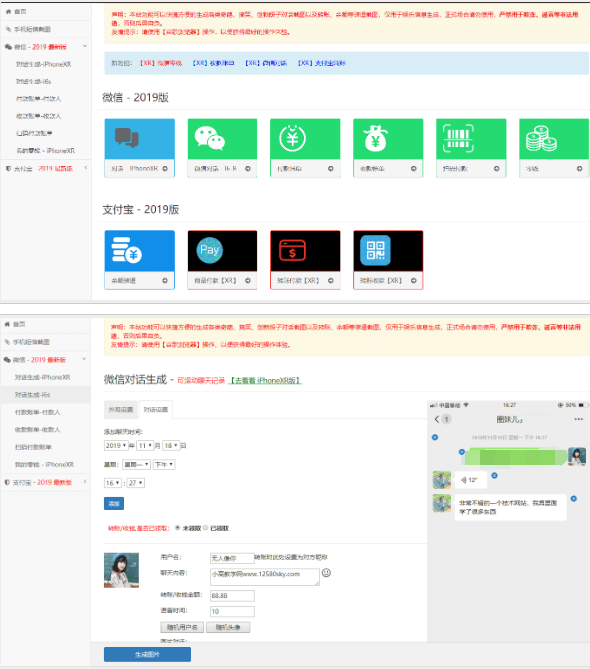Open the blue coins-and-yen Alipay balance tile

click(x=127, y=250)
